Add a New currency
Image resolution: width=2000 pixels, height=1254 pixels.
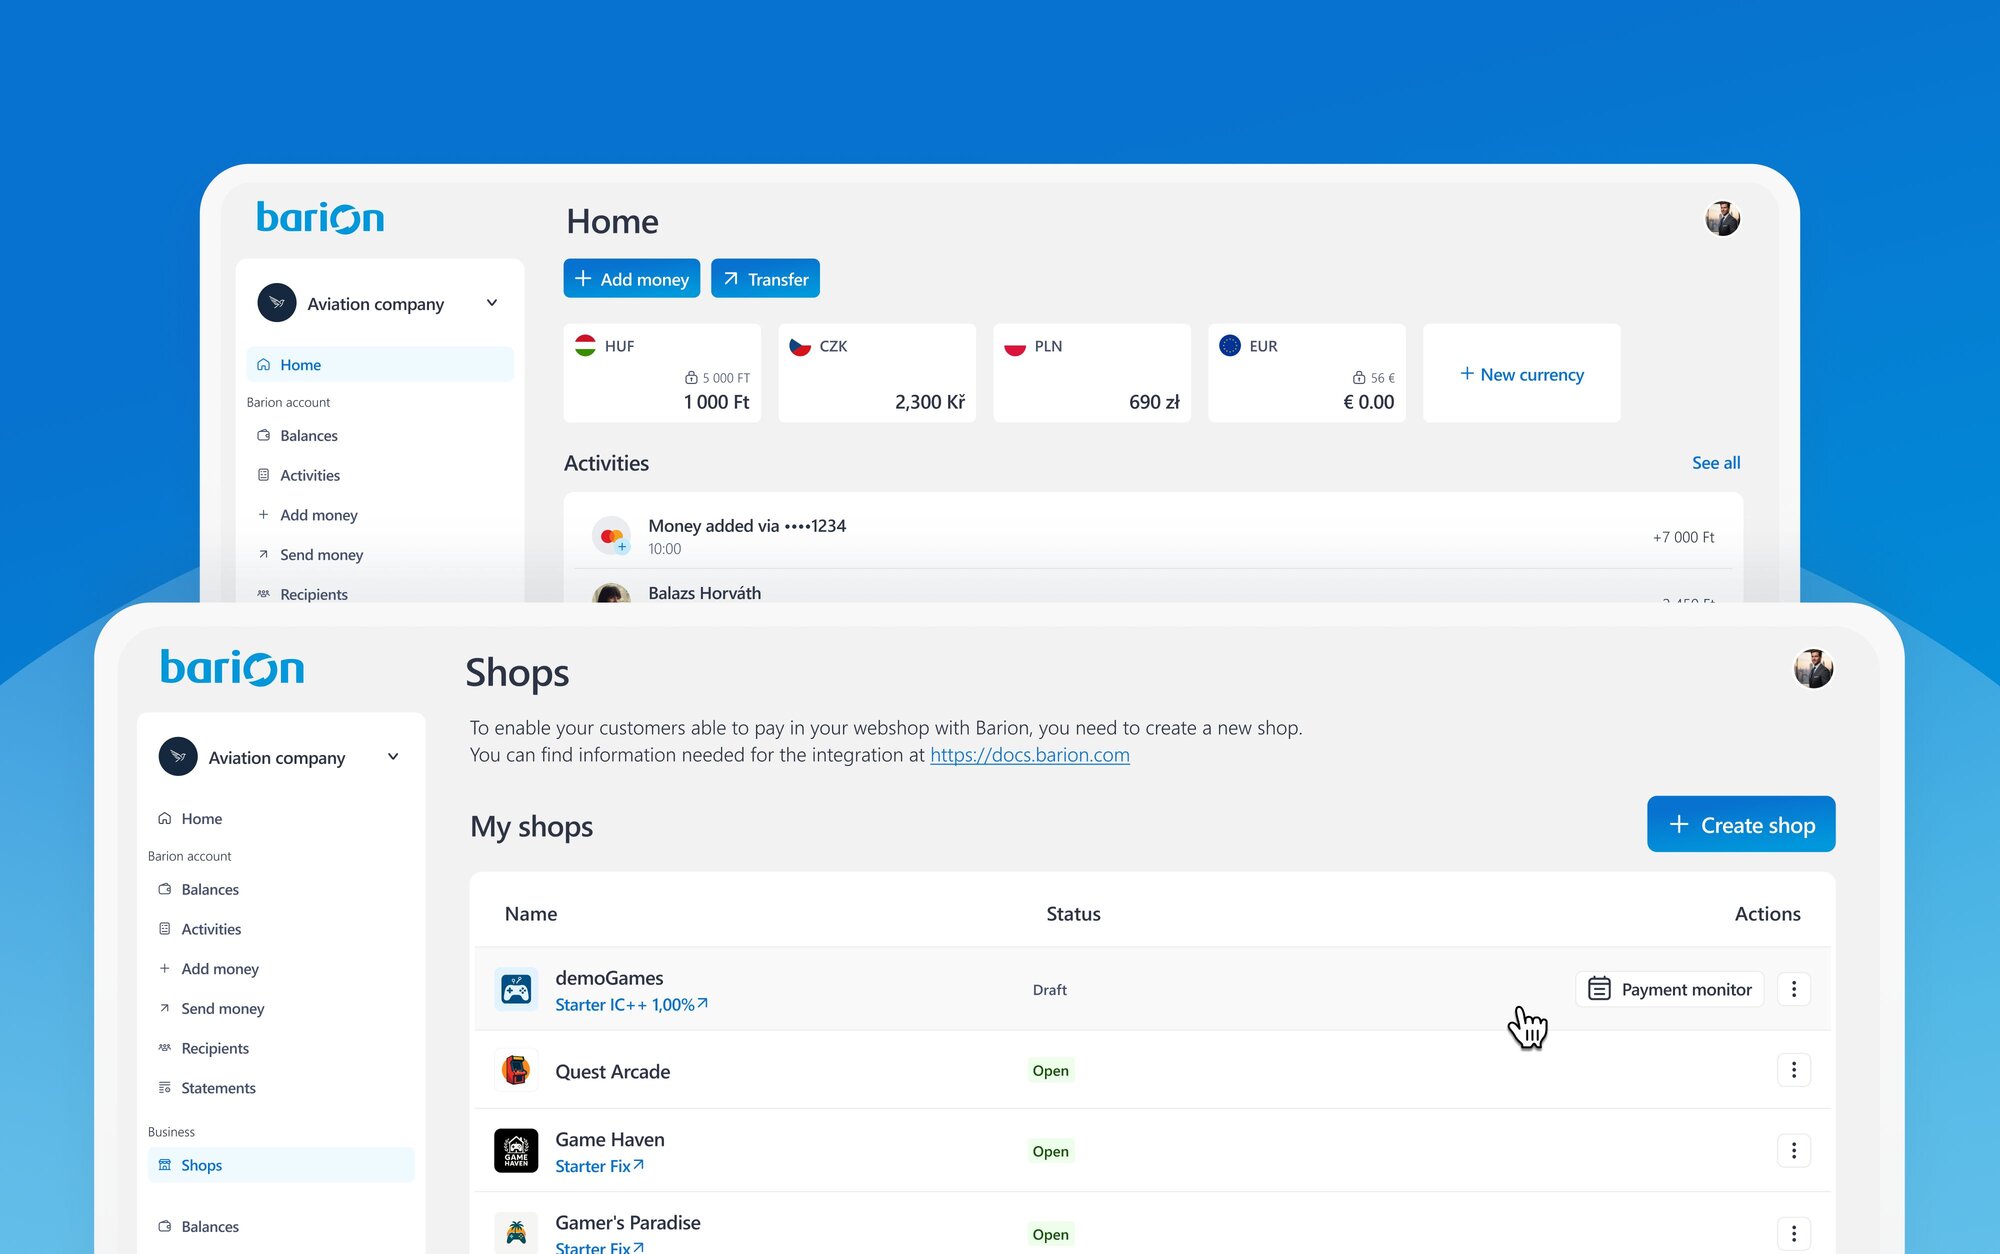coord(1522,374)
